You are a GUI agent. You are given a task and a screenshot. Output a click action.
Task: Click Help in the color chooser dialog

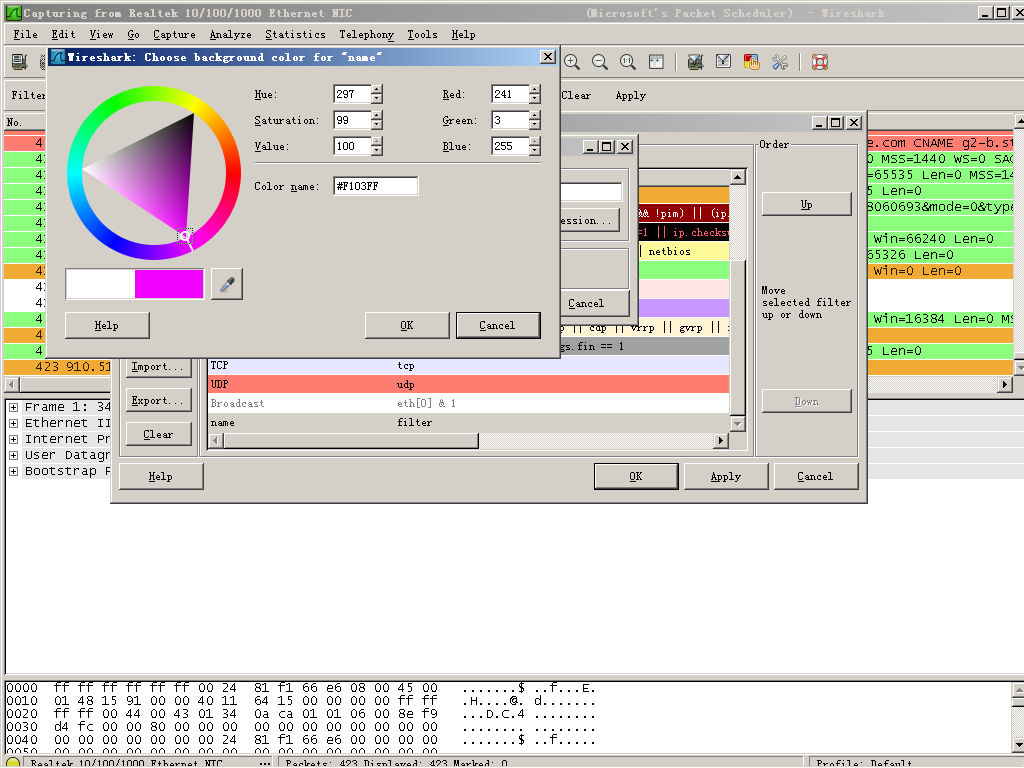107,325
